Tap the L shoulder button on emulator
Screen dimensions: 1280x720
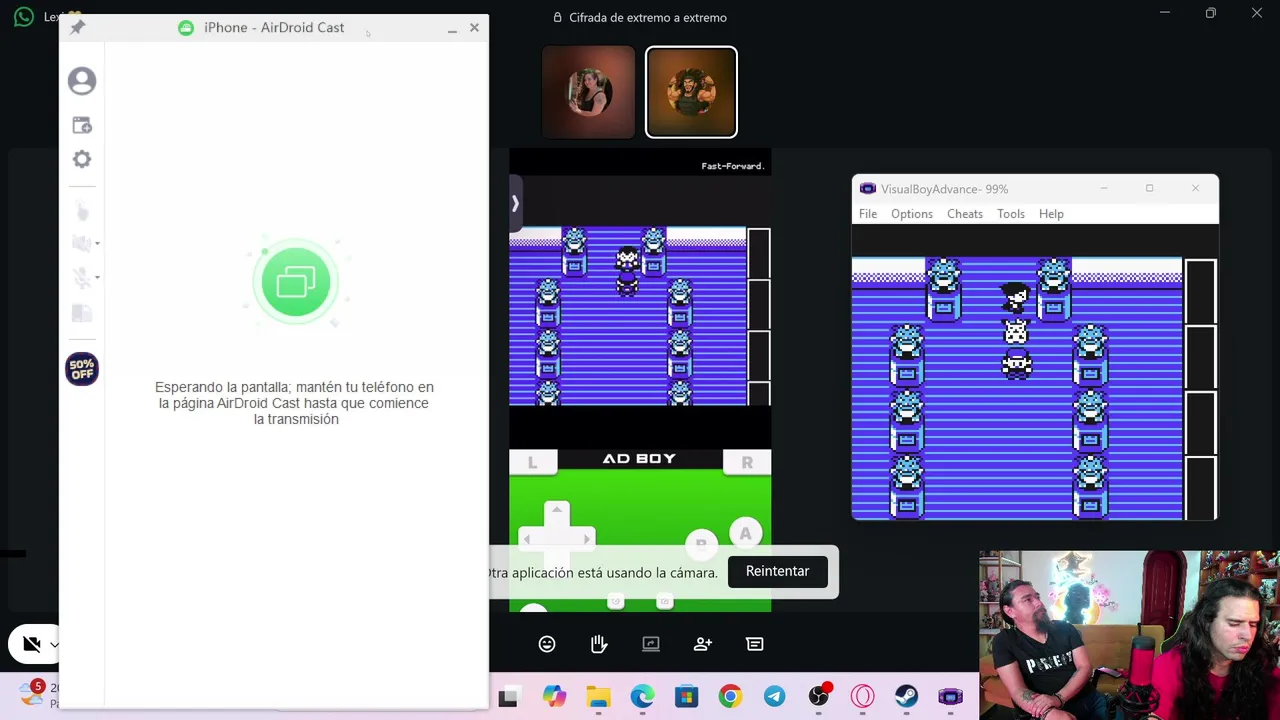532,462
